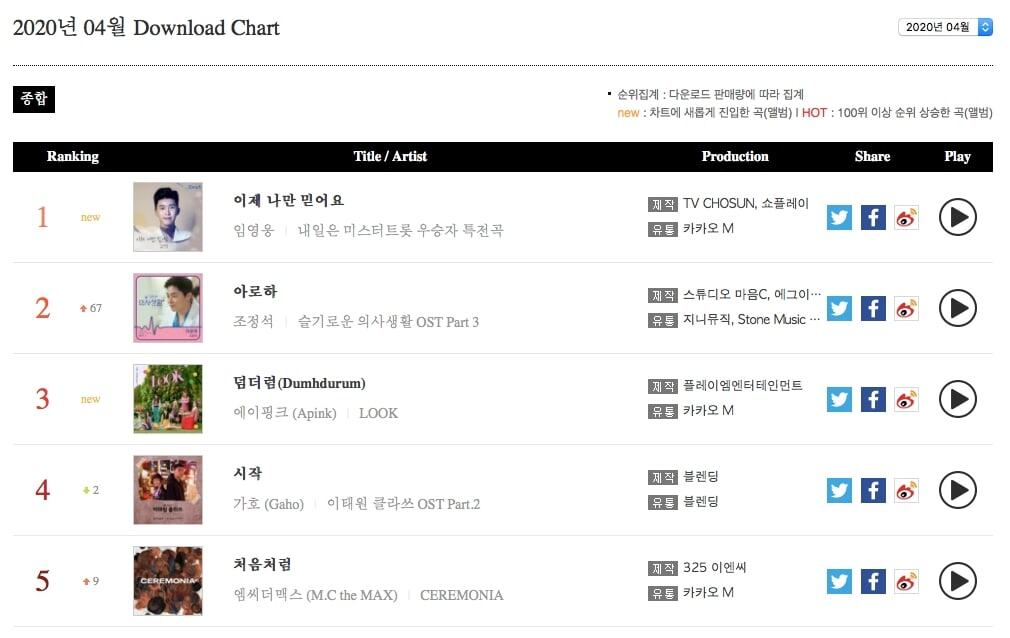Open artist link 임영웅

click(251, 230)
